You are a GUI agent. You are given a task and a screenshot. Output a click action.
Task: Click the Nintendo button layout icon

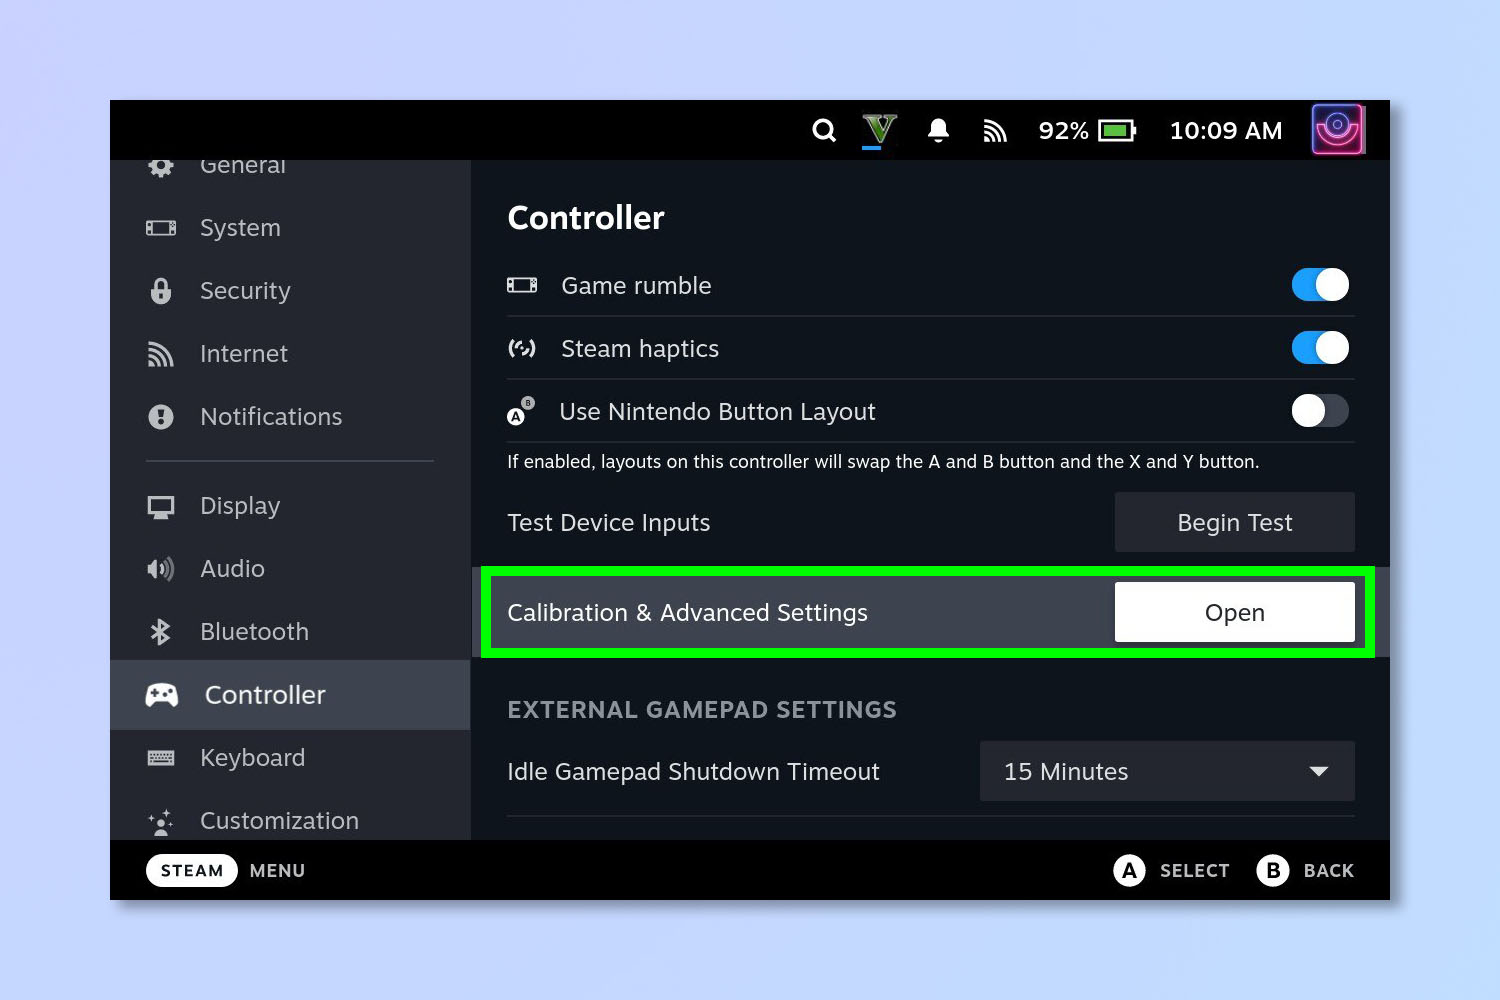pyautogui.click(x=521, y=411)
